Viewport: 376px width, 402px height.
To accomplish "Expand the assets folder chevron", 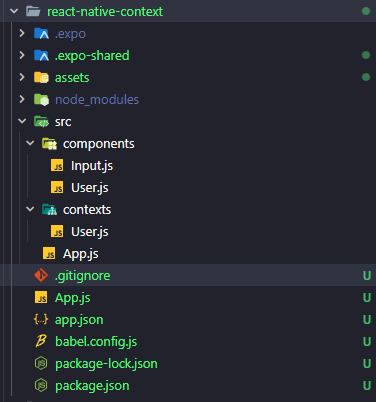I will coord(22,77).
